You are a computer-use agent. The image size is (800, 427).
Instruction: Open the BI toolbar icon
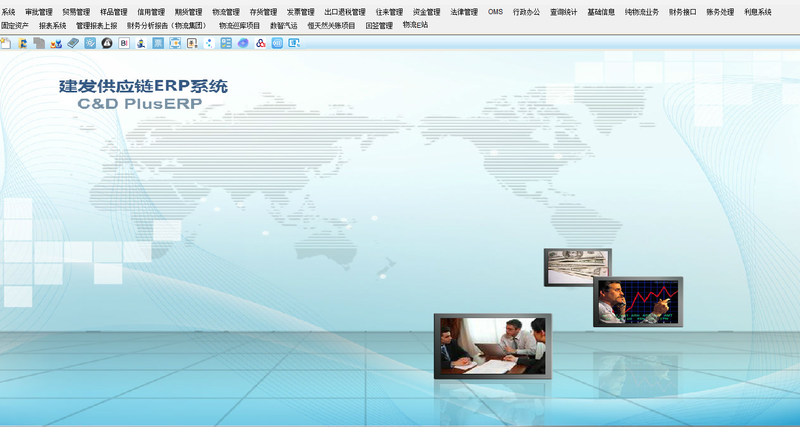[x=124, y=43]
